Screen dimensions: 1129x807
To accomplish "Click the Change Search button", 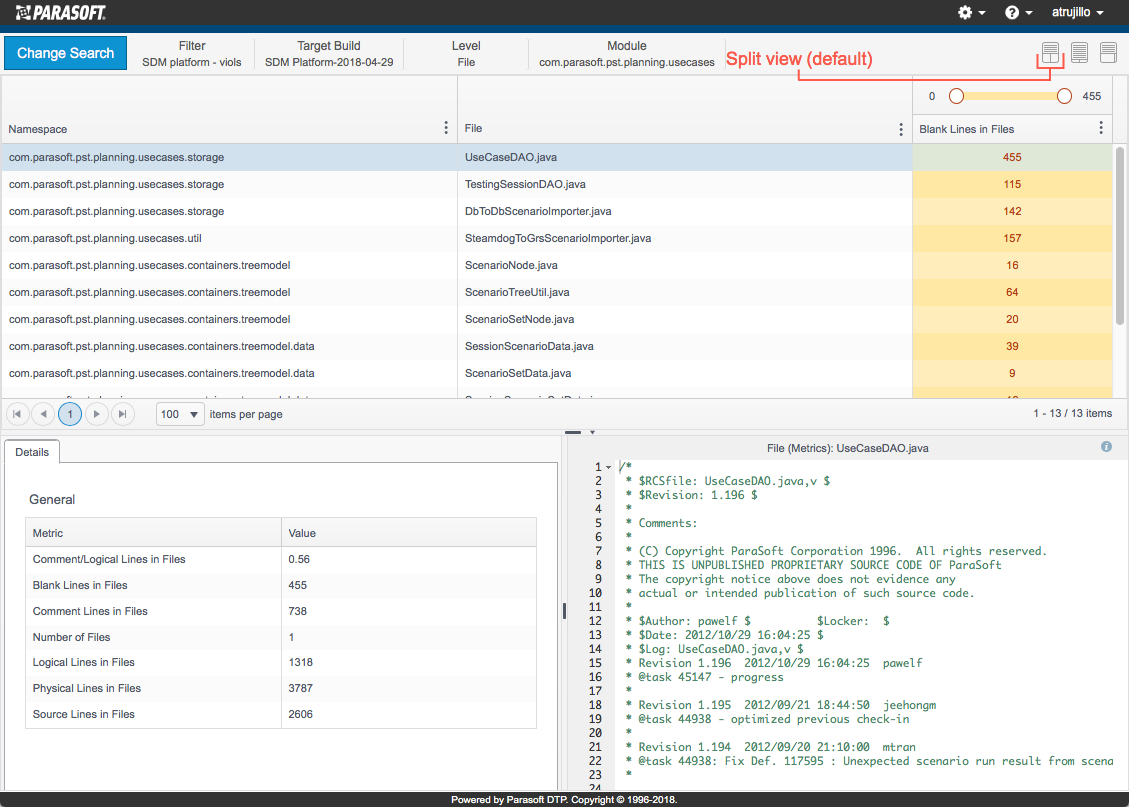I will (x=66, y=53).
